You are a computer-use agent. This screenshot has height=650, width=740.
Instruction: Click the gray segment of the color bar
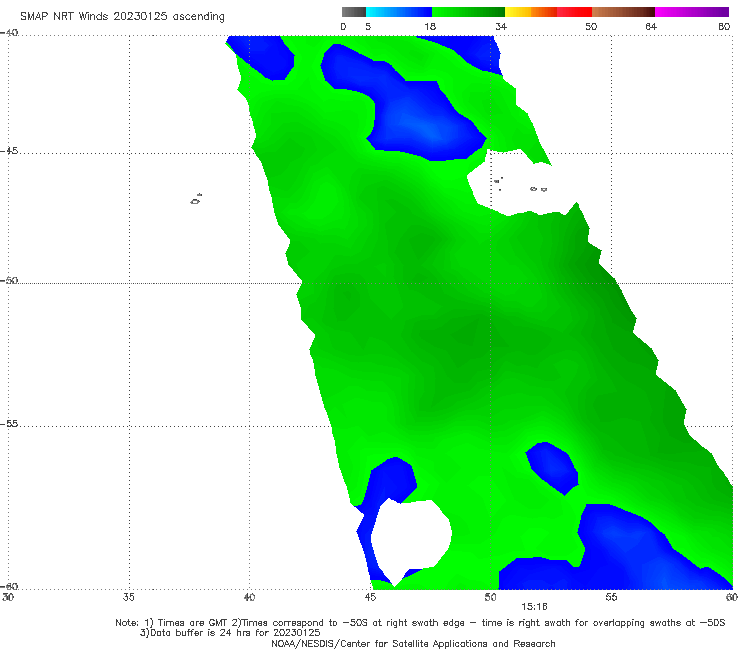click(x=354, y=12)
